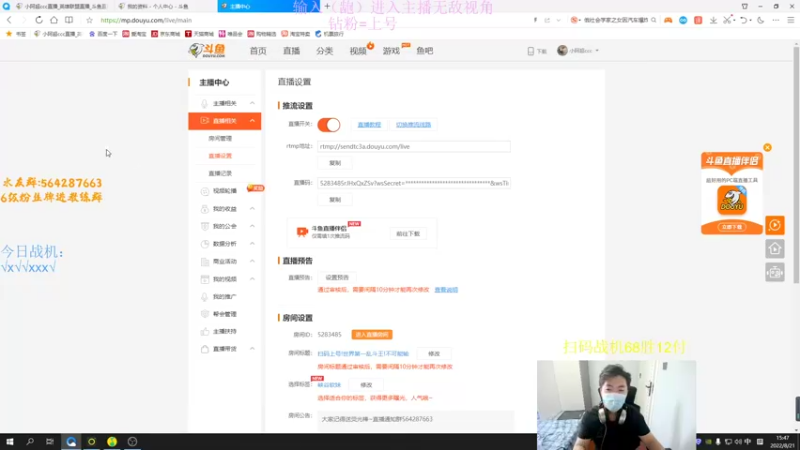Screen dimensions: 800x450
Task: Expand the 数据分析 sidebar section
Action: pyautogui.click(x=252, y=243)
